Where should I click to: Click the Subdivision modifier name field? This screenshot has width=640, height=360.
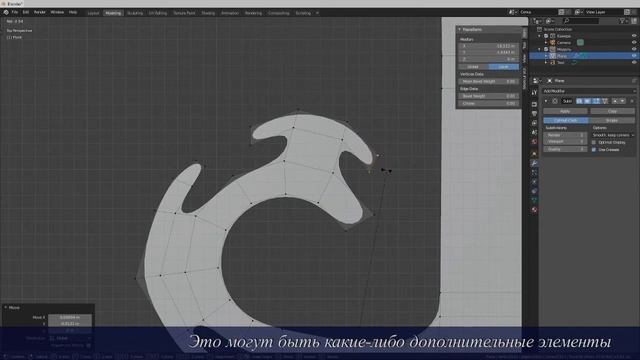pos(567,101)
